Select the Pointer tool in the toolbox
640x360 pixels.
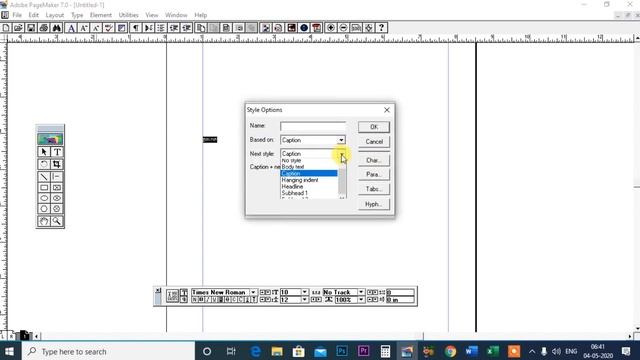44,152
